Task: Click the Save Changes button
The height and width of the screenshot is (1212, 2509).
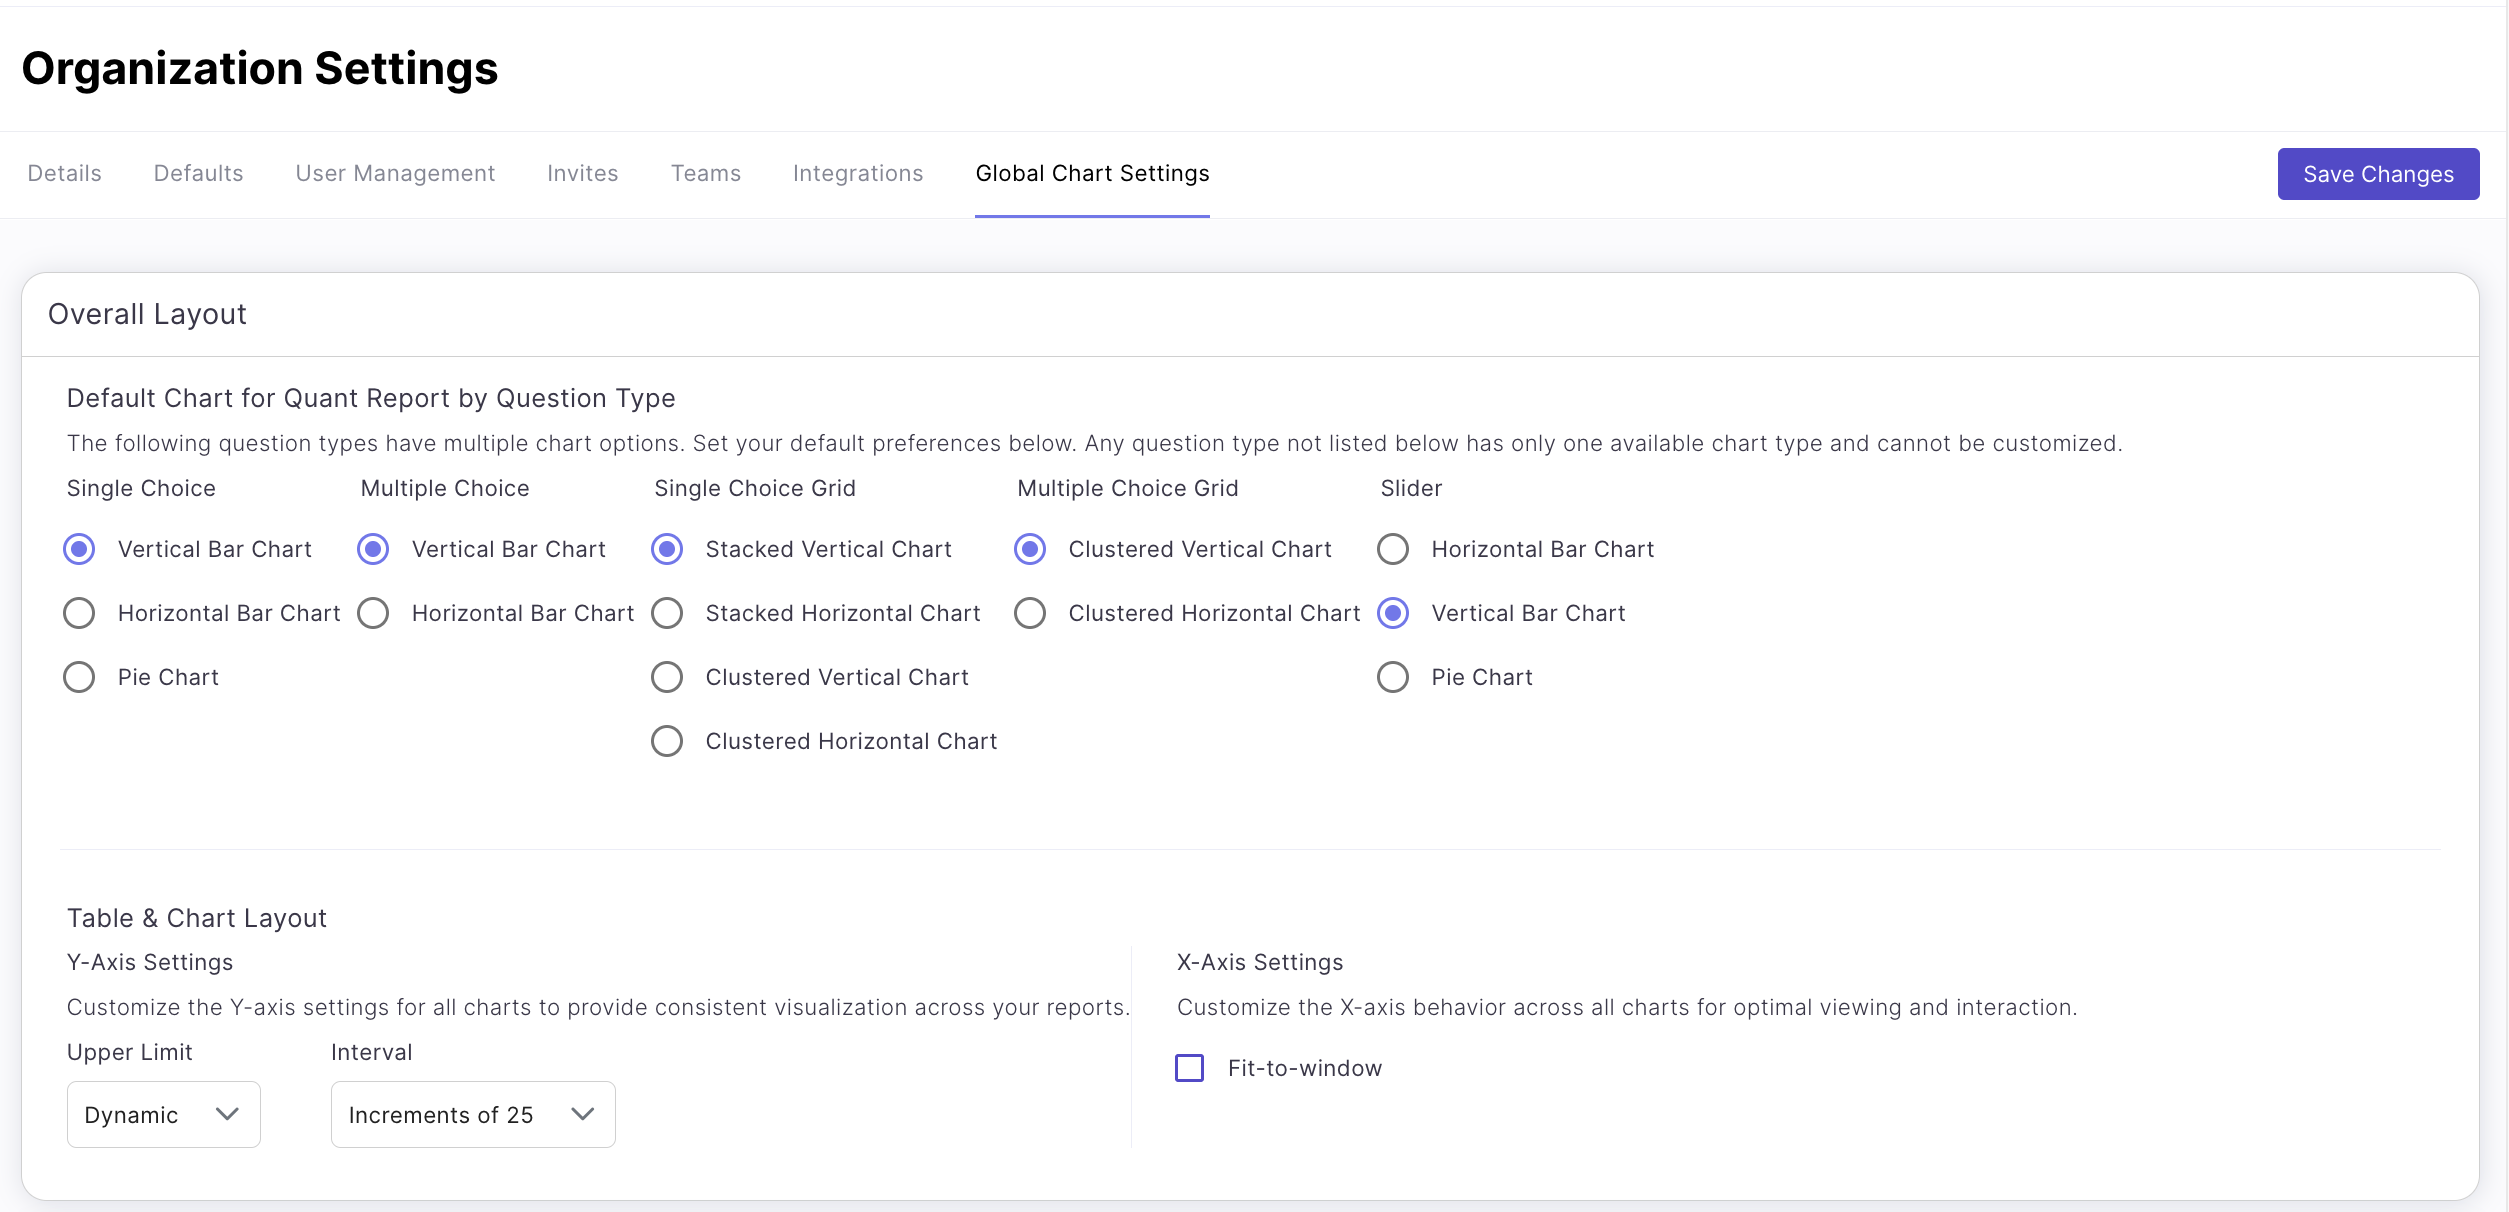Action: point(2377,174)
